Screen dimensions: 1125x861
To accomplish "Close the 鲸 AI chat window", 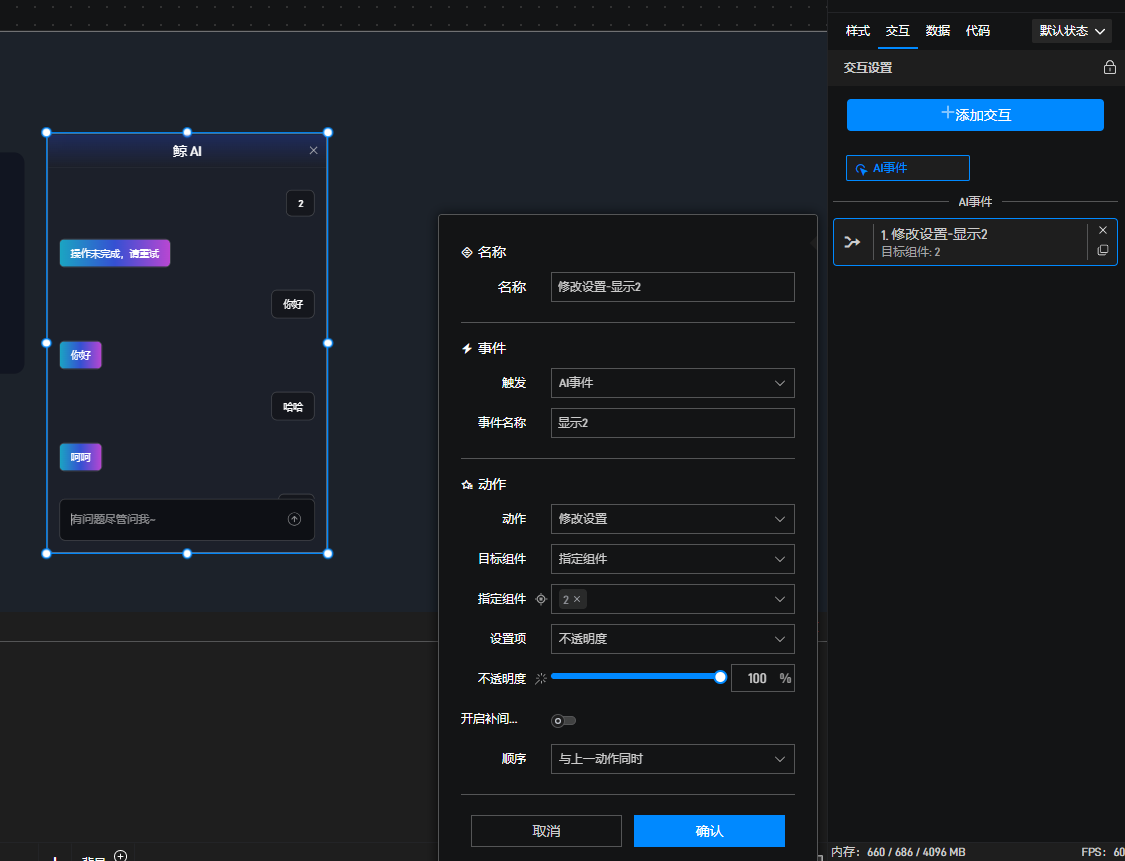I will pos(313,151).
